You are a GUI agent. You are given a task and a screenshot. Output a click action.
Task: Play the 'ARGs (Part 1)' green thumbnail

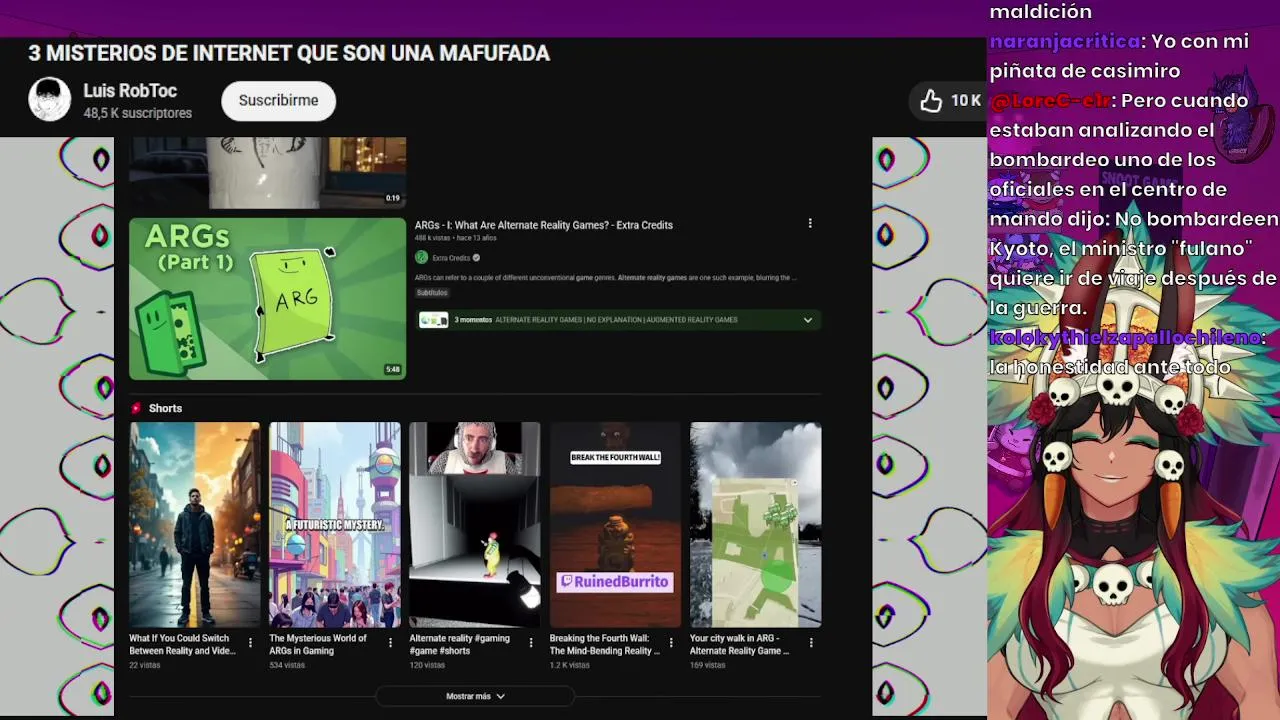tap(267, 299)
